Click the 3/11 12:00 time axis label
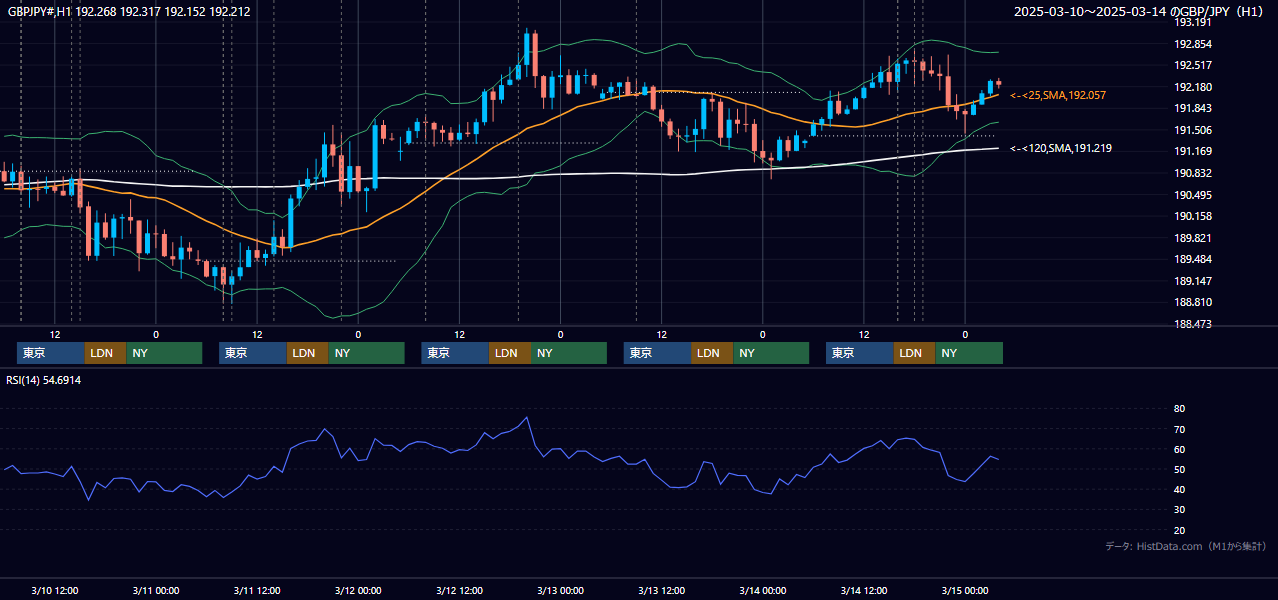The height and width of the screenshot is (600, 1278). [x=257, y=590]
